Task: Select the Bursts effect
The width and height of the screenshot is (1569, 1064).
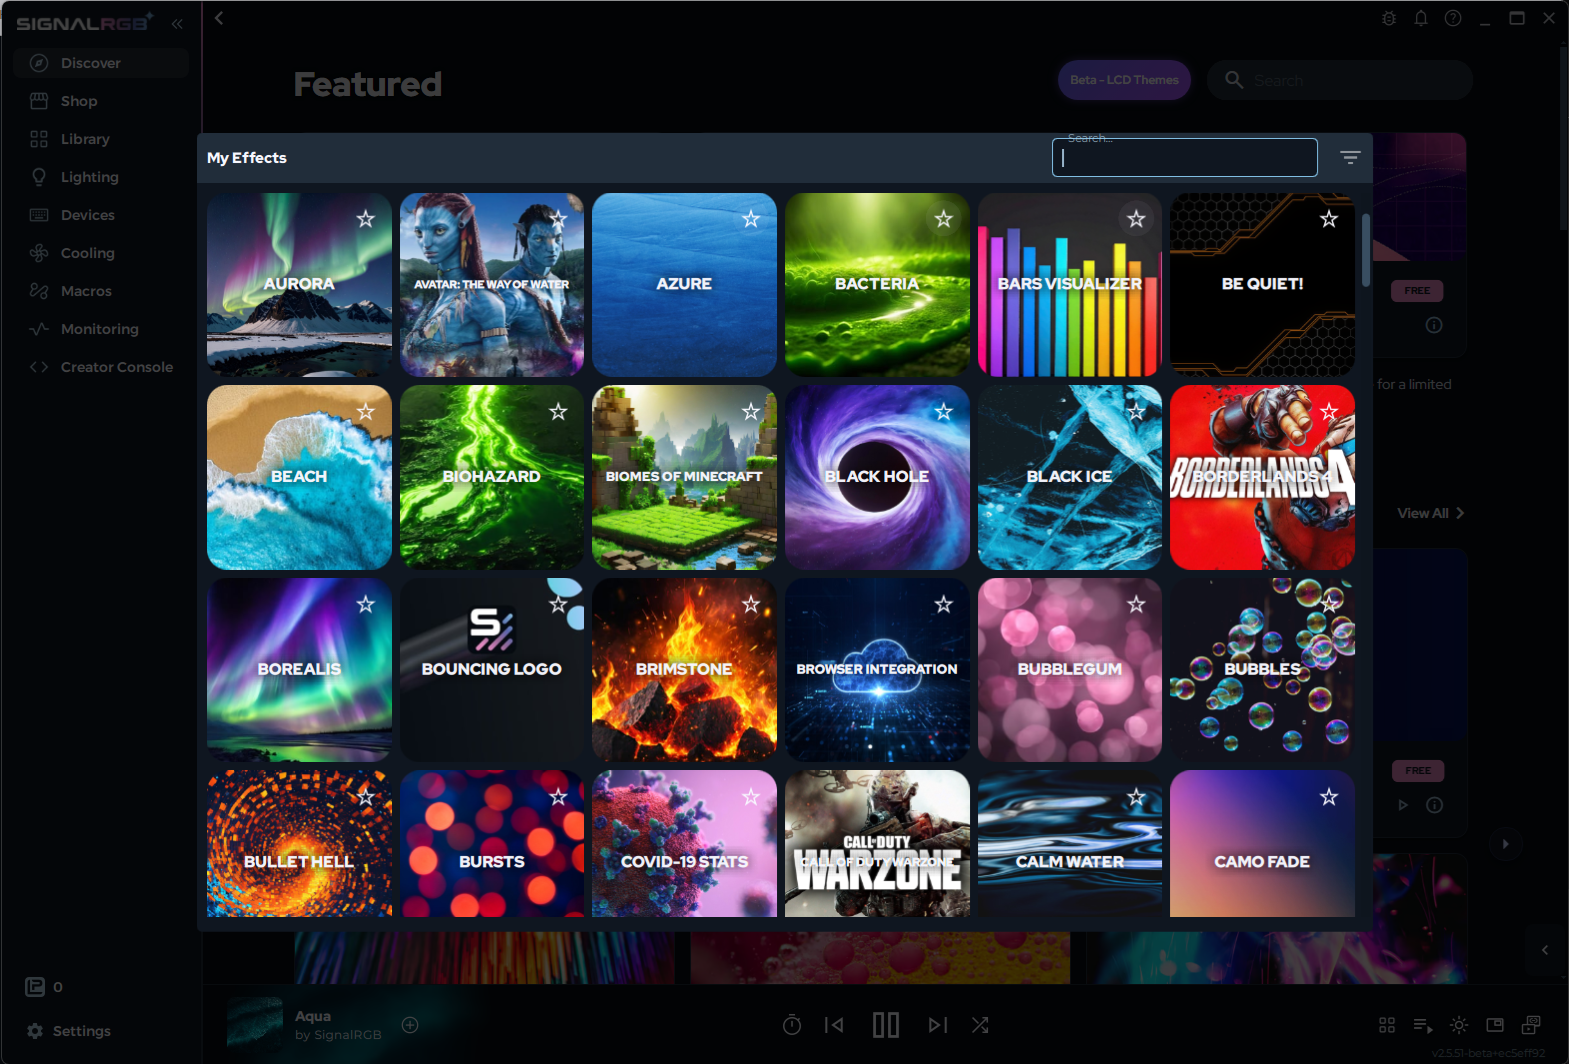Action: click(492, 844)
